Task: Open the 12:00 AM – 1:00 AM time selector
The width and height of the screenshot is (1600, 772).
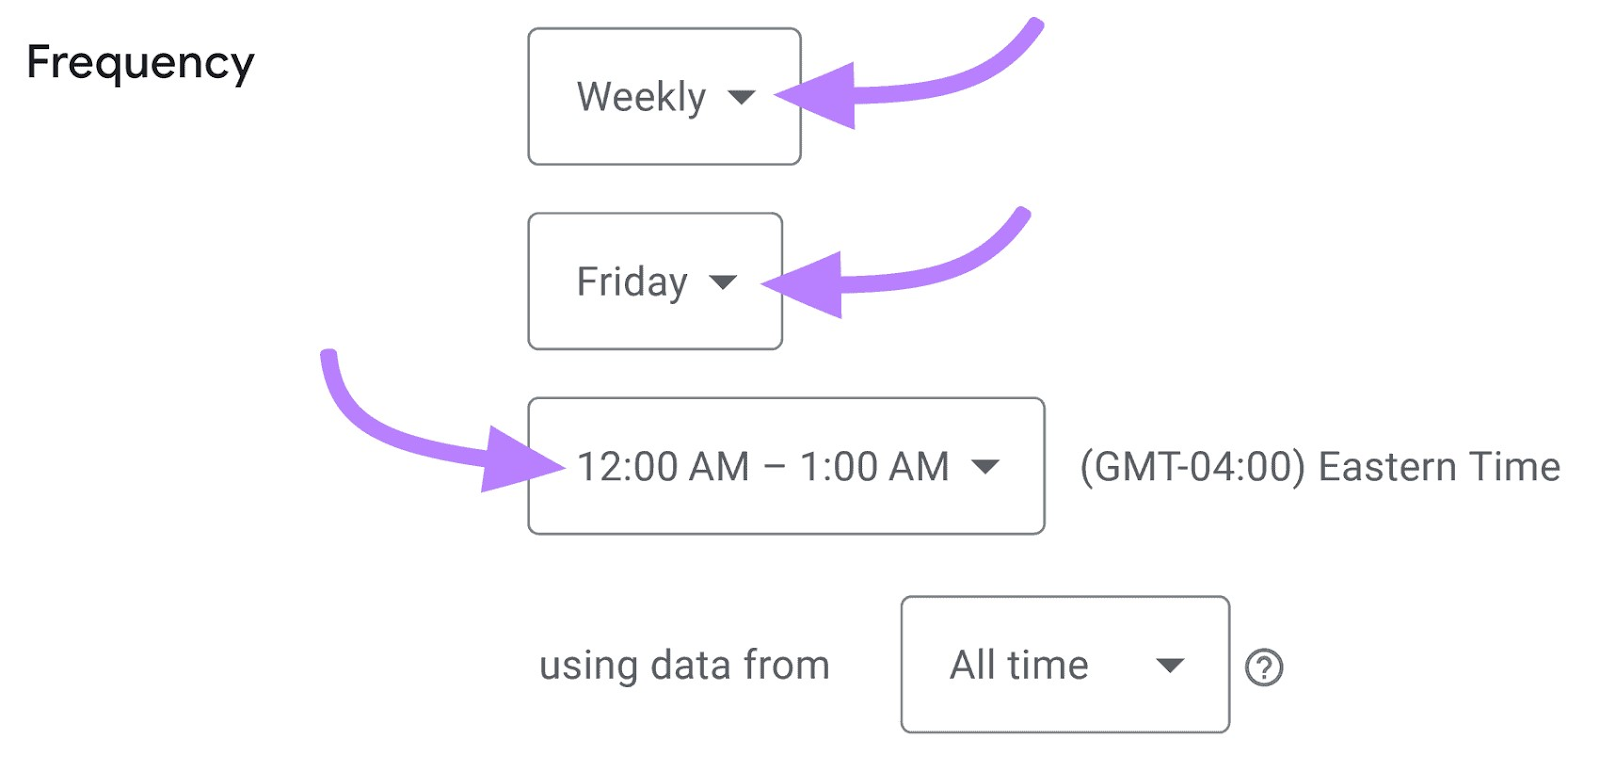Action: (x=785, y=466)
